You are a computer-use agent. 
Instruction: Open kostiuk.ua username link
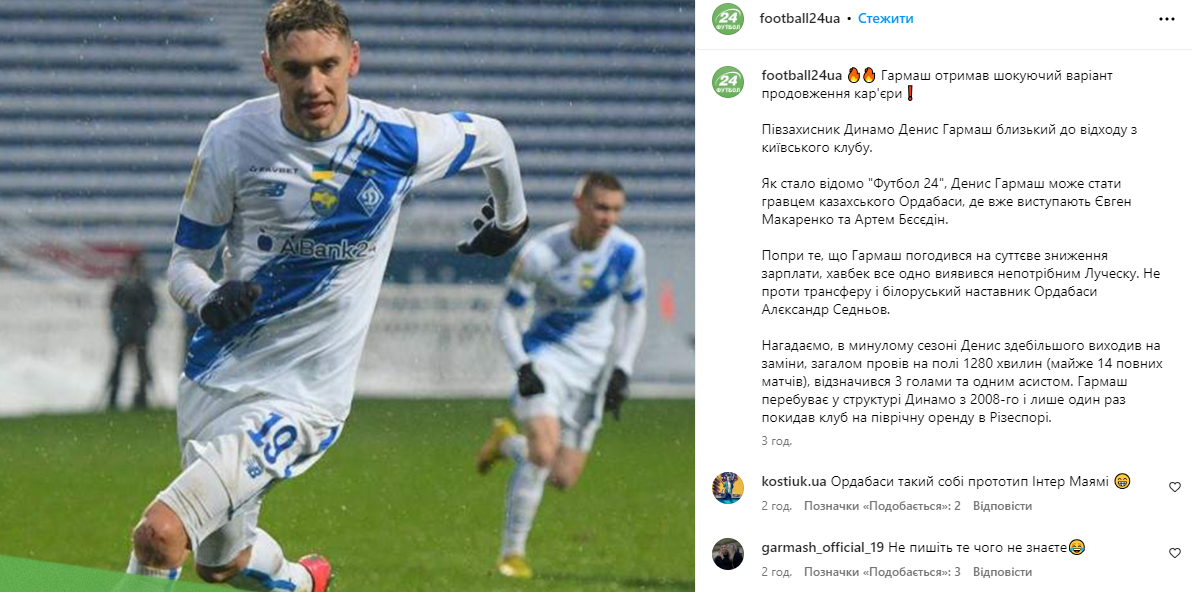[x=794, y=481]
